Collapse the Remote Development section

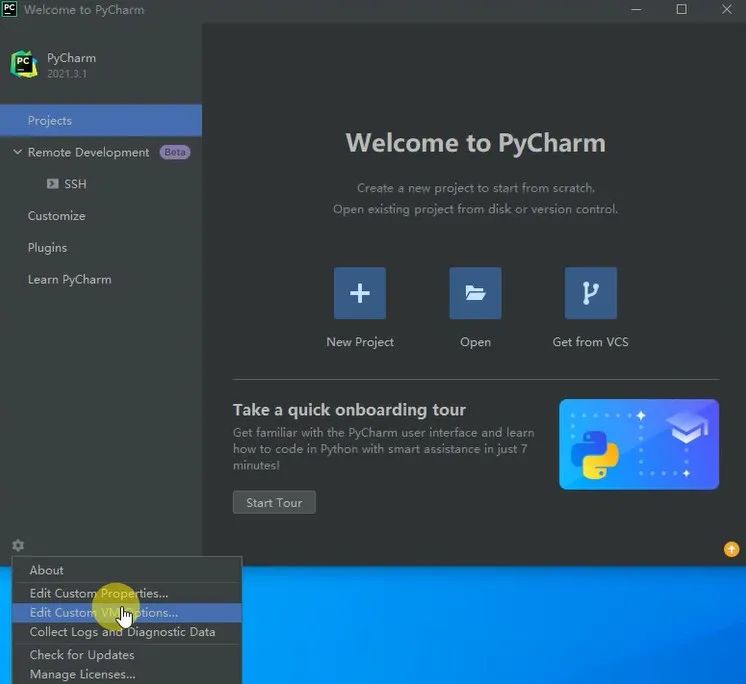(x=17, y=152)
